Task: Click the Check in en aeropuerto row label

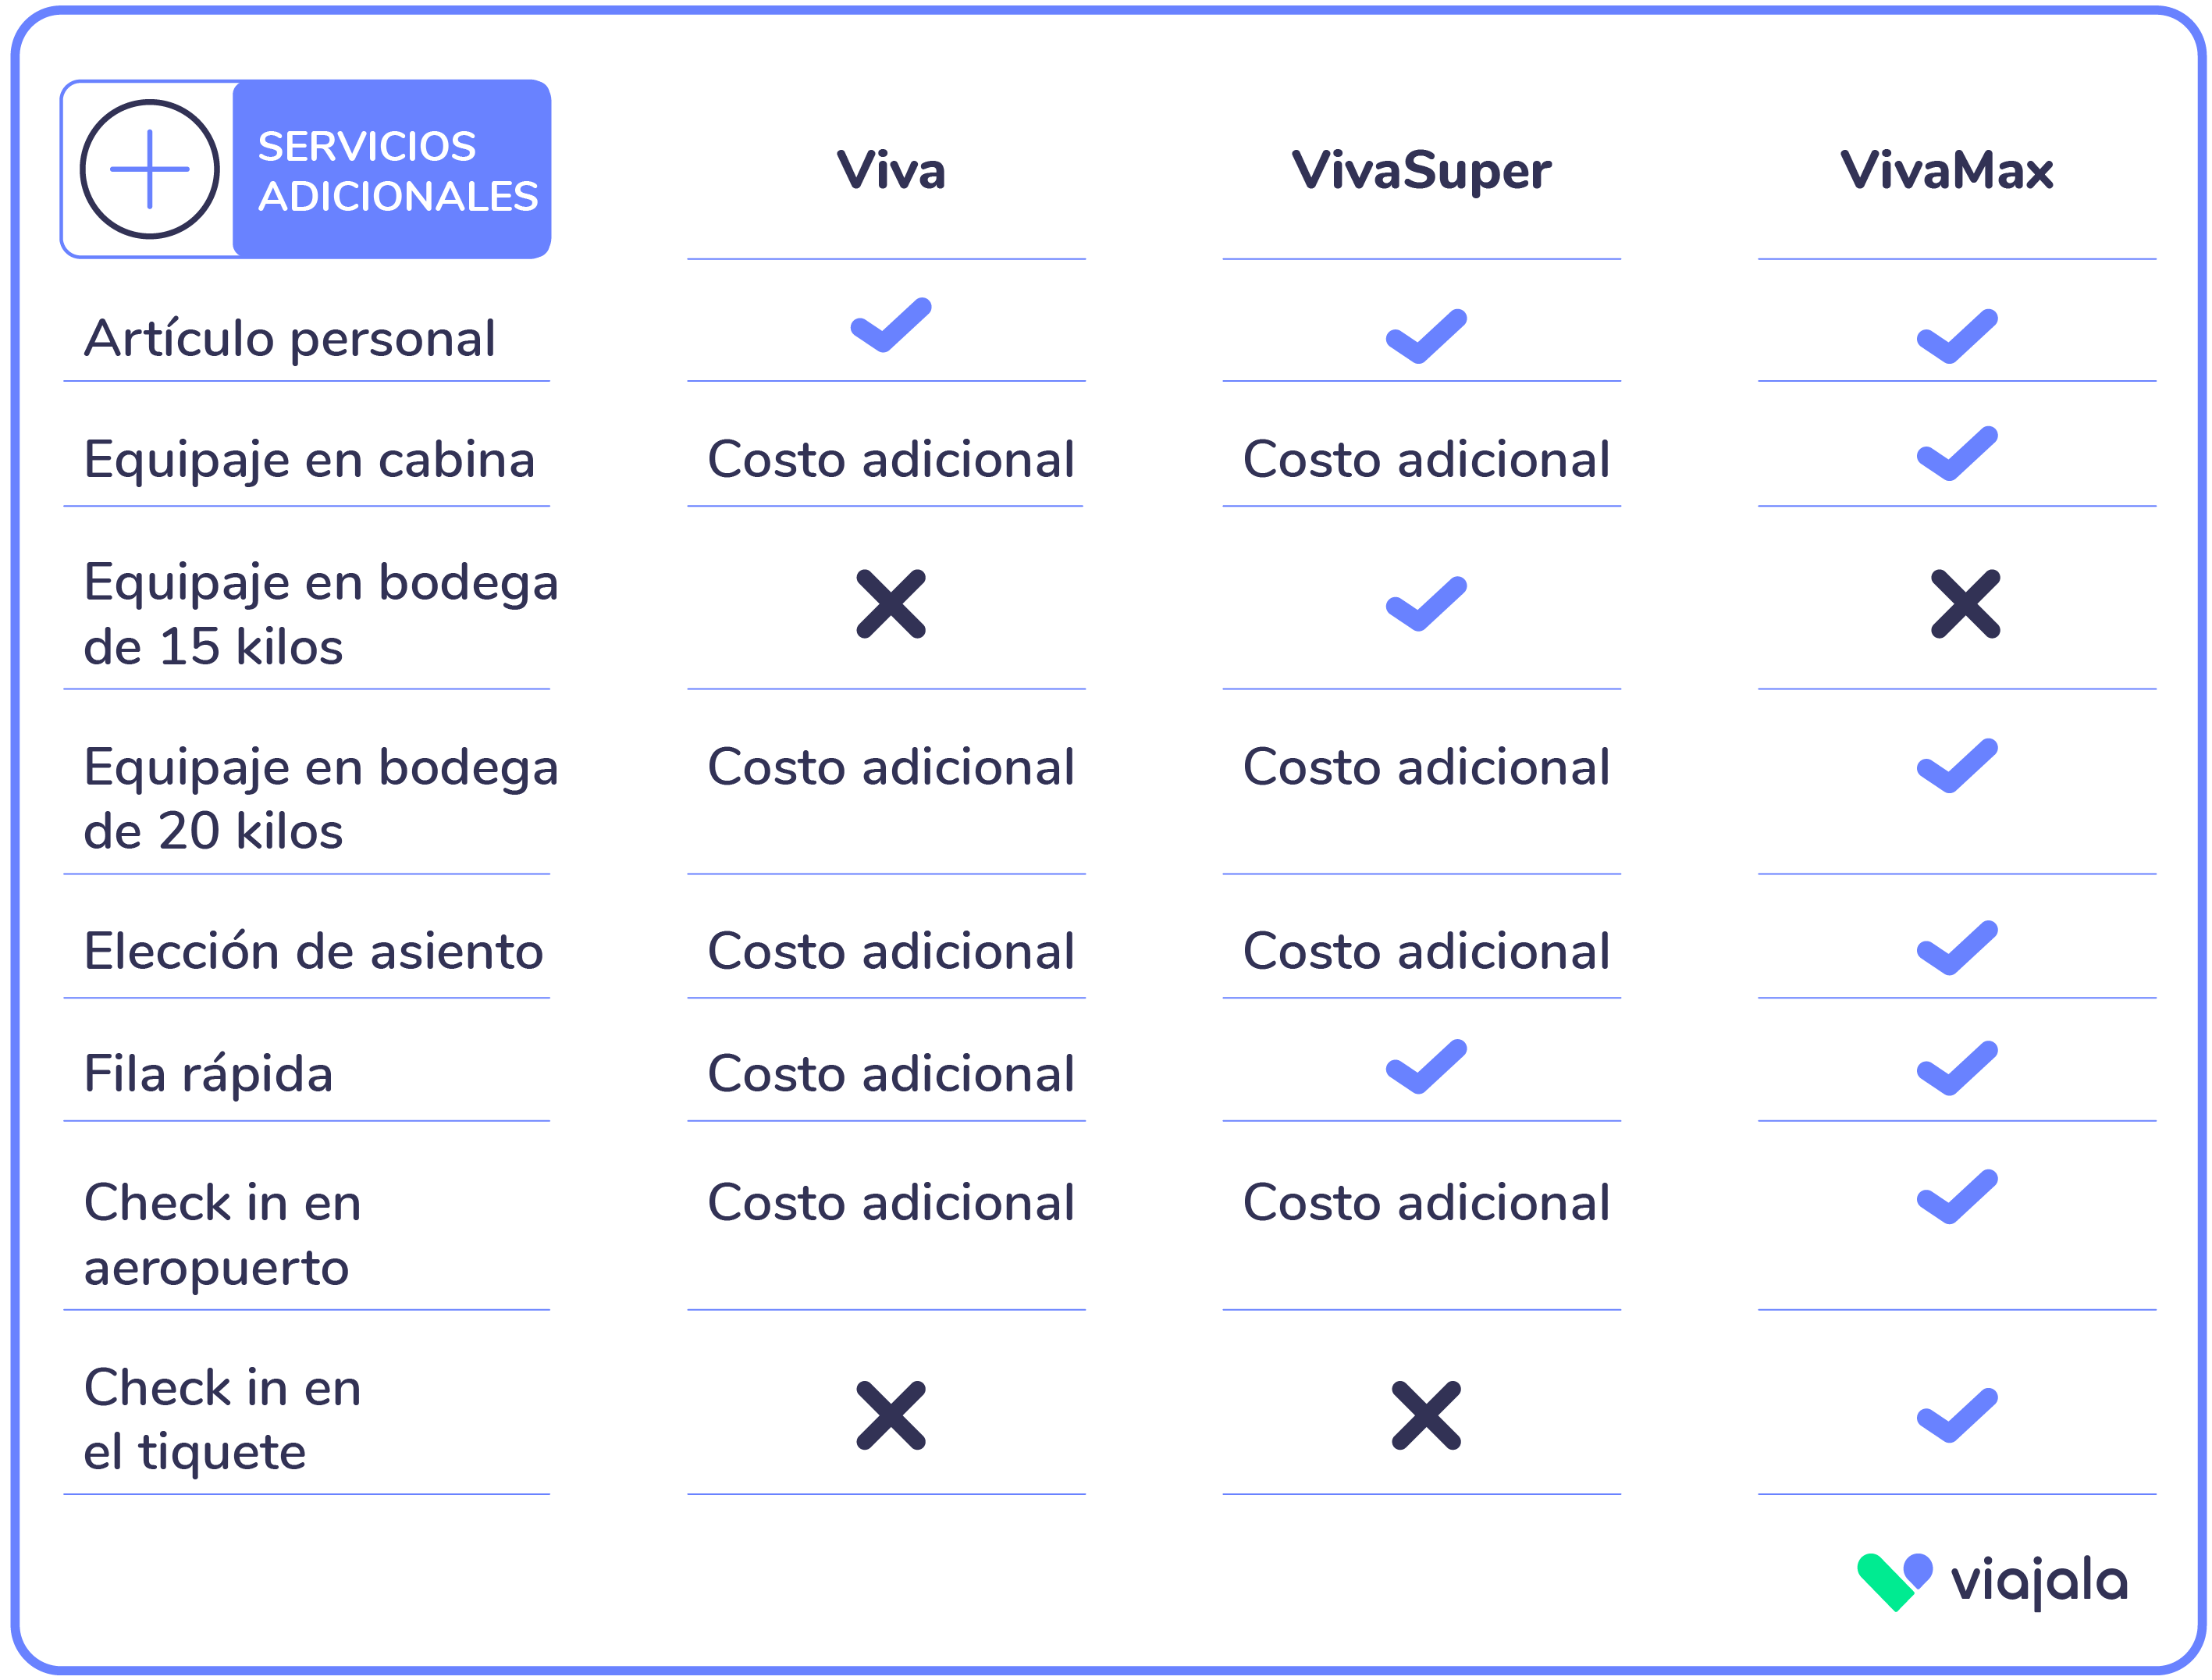Action: point(222,1235)
